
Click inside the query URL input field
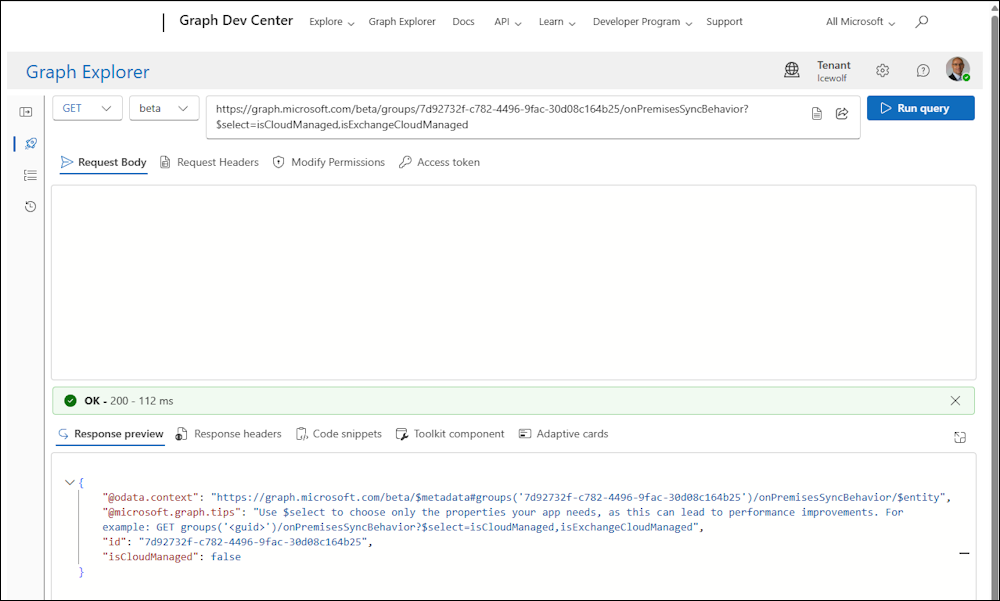(500, 117)
